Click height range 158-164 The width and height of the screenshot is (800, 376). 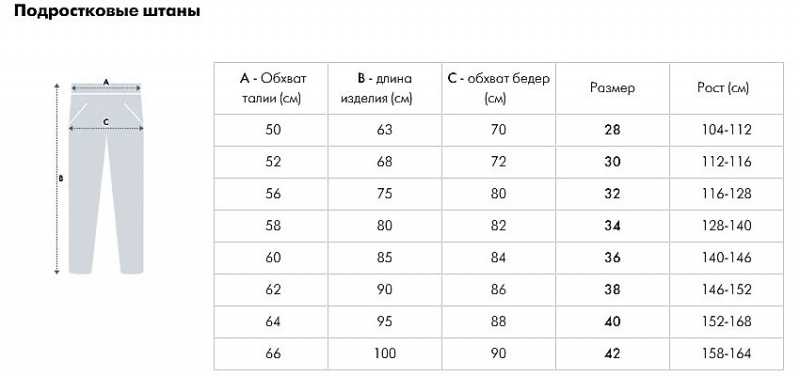coord(727,354)
